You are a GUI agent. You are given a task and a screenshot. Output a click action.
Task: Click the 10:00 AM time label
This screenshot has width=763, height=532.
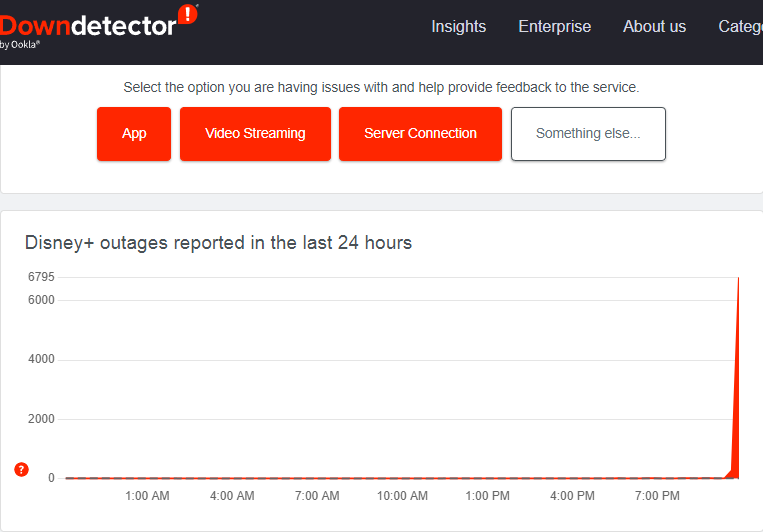pyautogui.click(x=402, y=496)
